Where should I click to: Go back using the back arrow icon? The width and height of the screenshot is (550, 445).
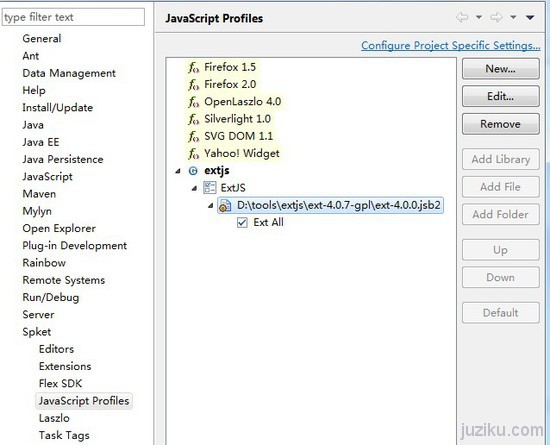(x=462, y=17)
